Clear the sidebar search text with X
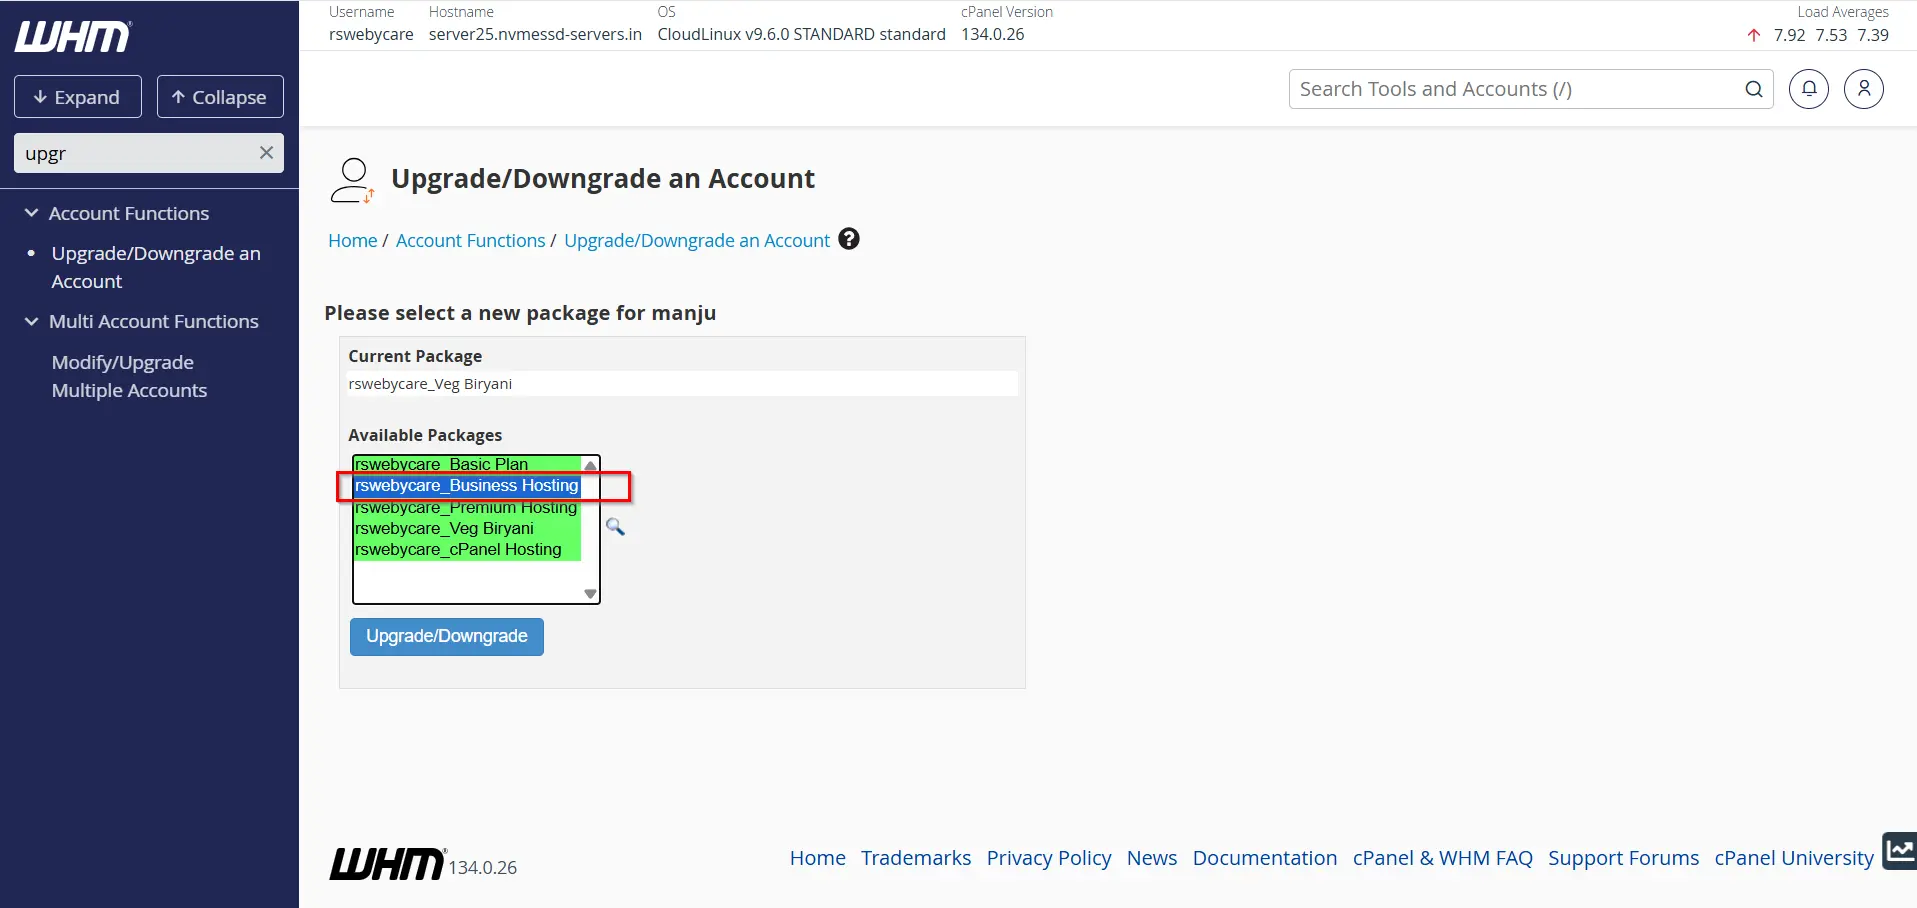Image resolution: width=1917 pixels, height=908 pixels. [x=266, y=153]
